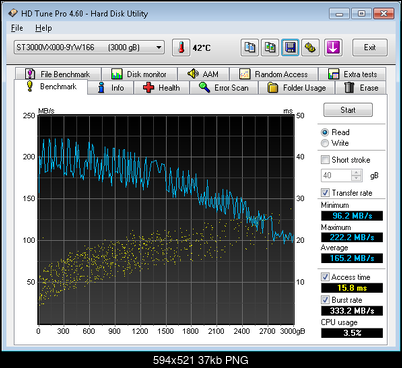Image resolution: width=402 pixels, height=368 pixels.
Task: Close the HD Tune Pro window
Action: click(384, 13)
